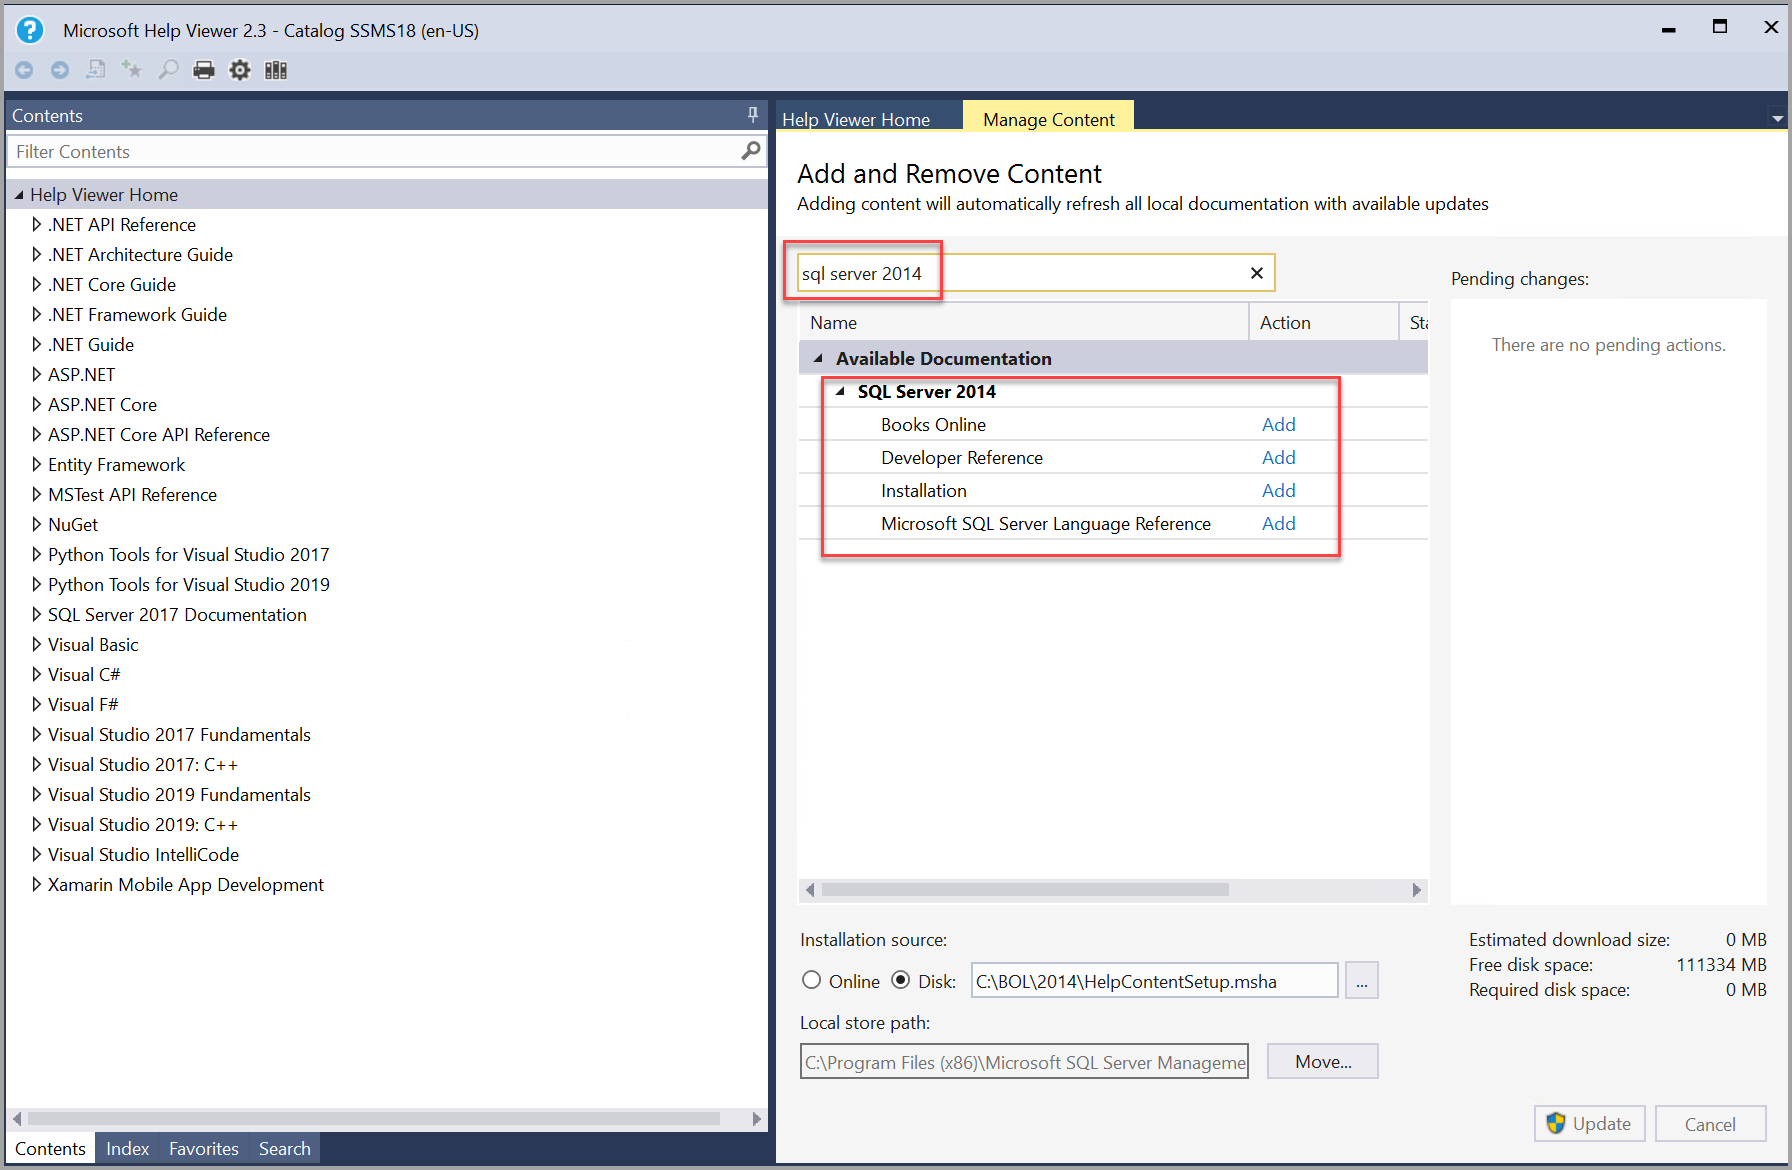Click the Forward navigation arrow
The image size is (1792, 1170).
[x=59, y=69]
